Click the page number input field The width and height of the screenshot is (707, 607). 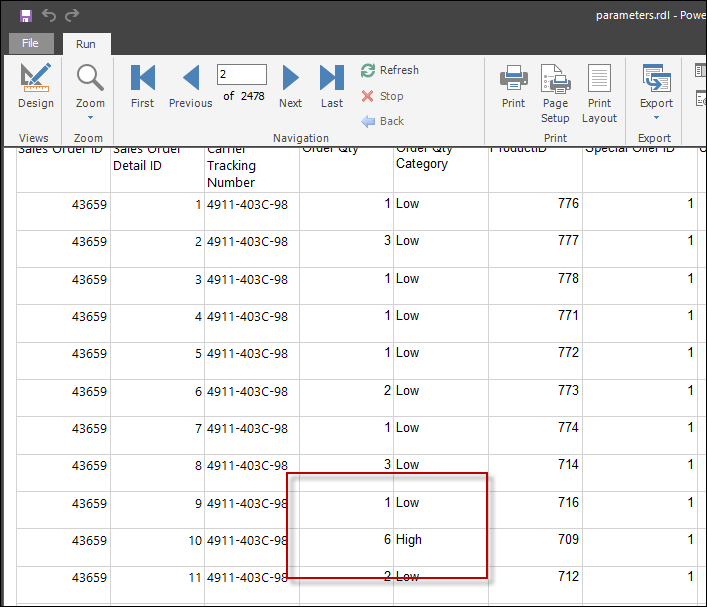click(x=241, y=74)
